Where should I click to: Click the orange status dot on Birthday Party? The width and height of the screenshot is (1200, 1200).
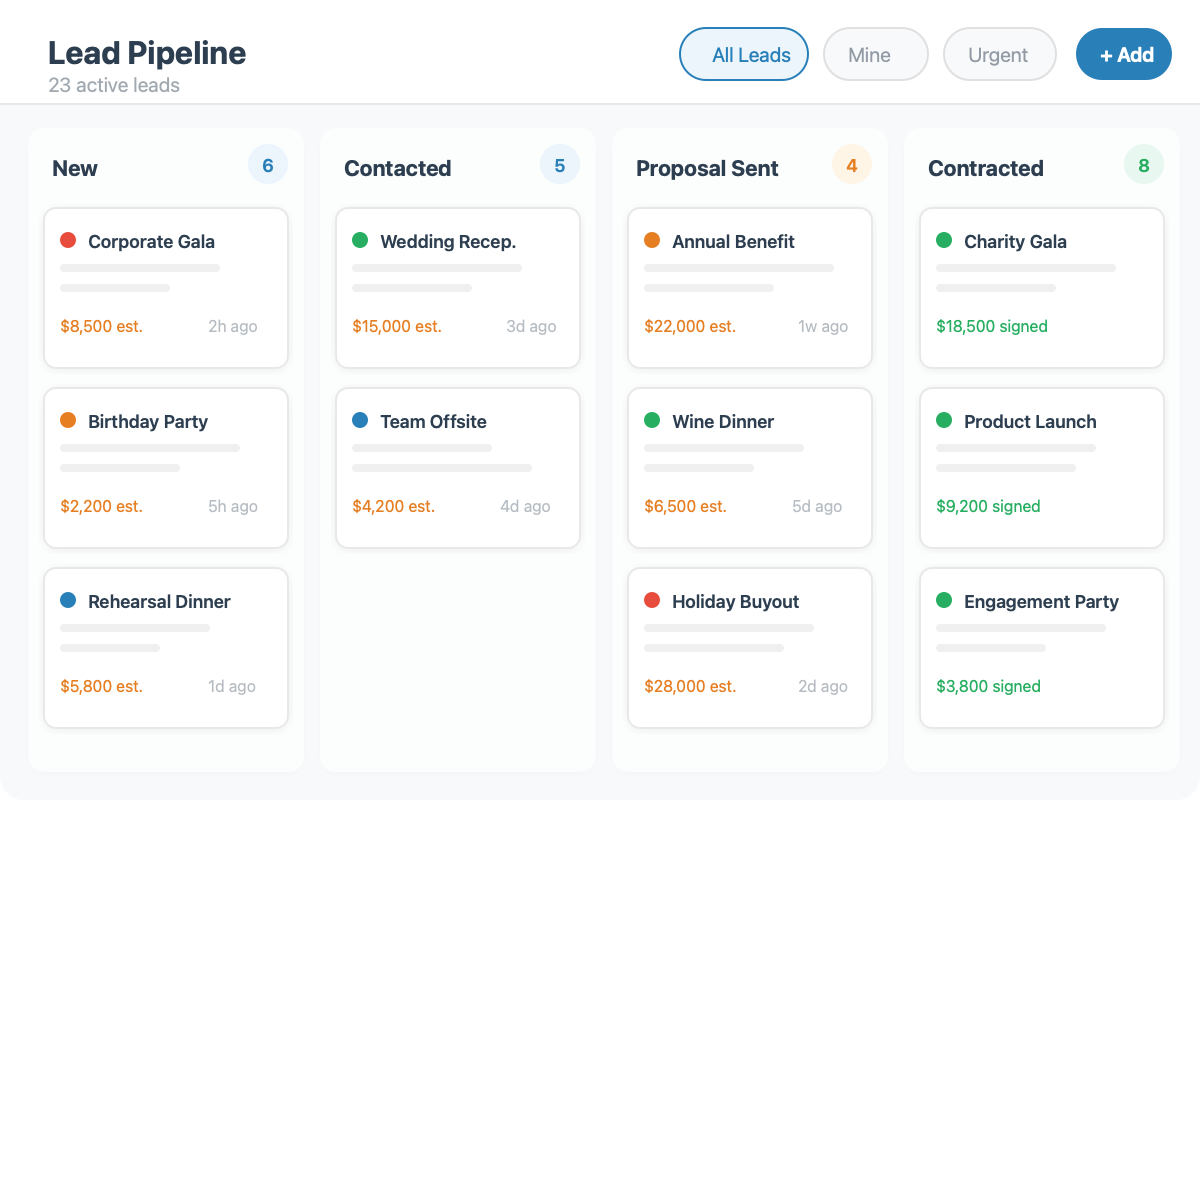[68, 420]
